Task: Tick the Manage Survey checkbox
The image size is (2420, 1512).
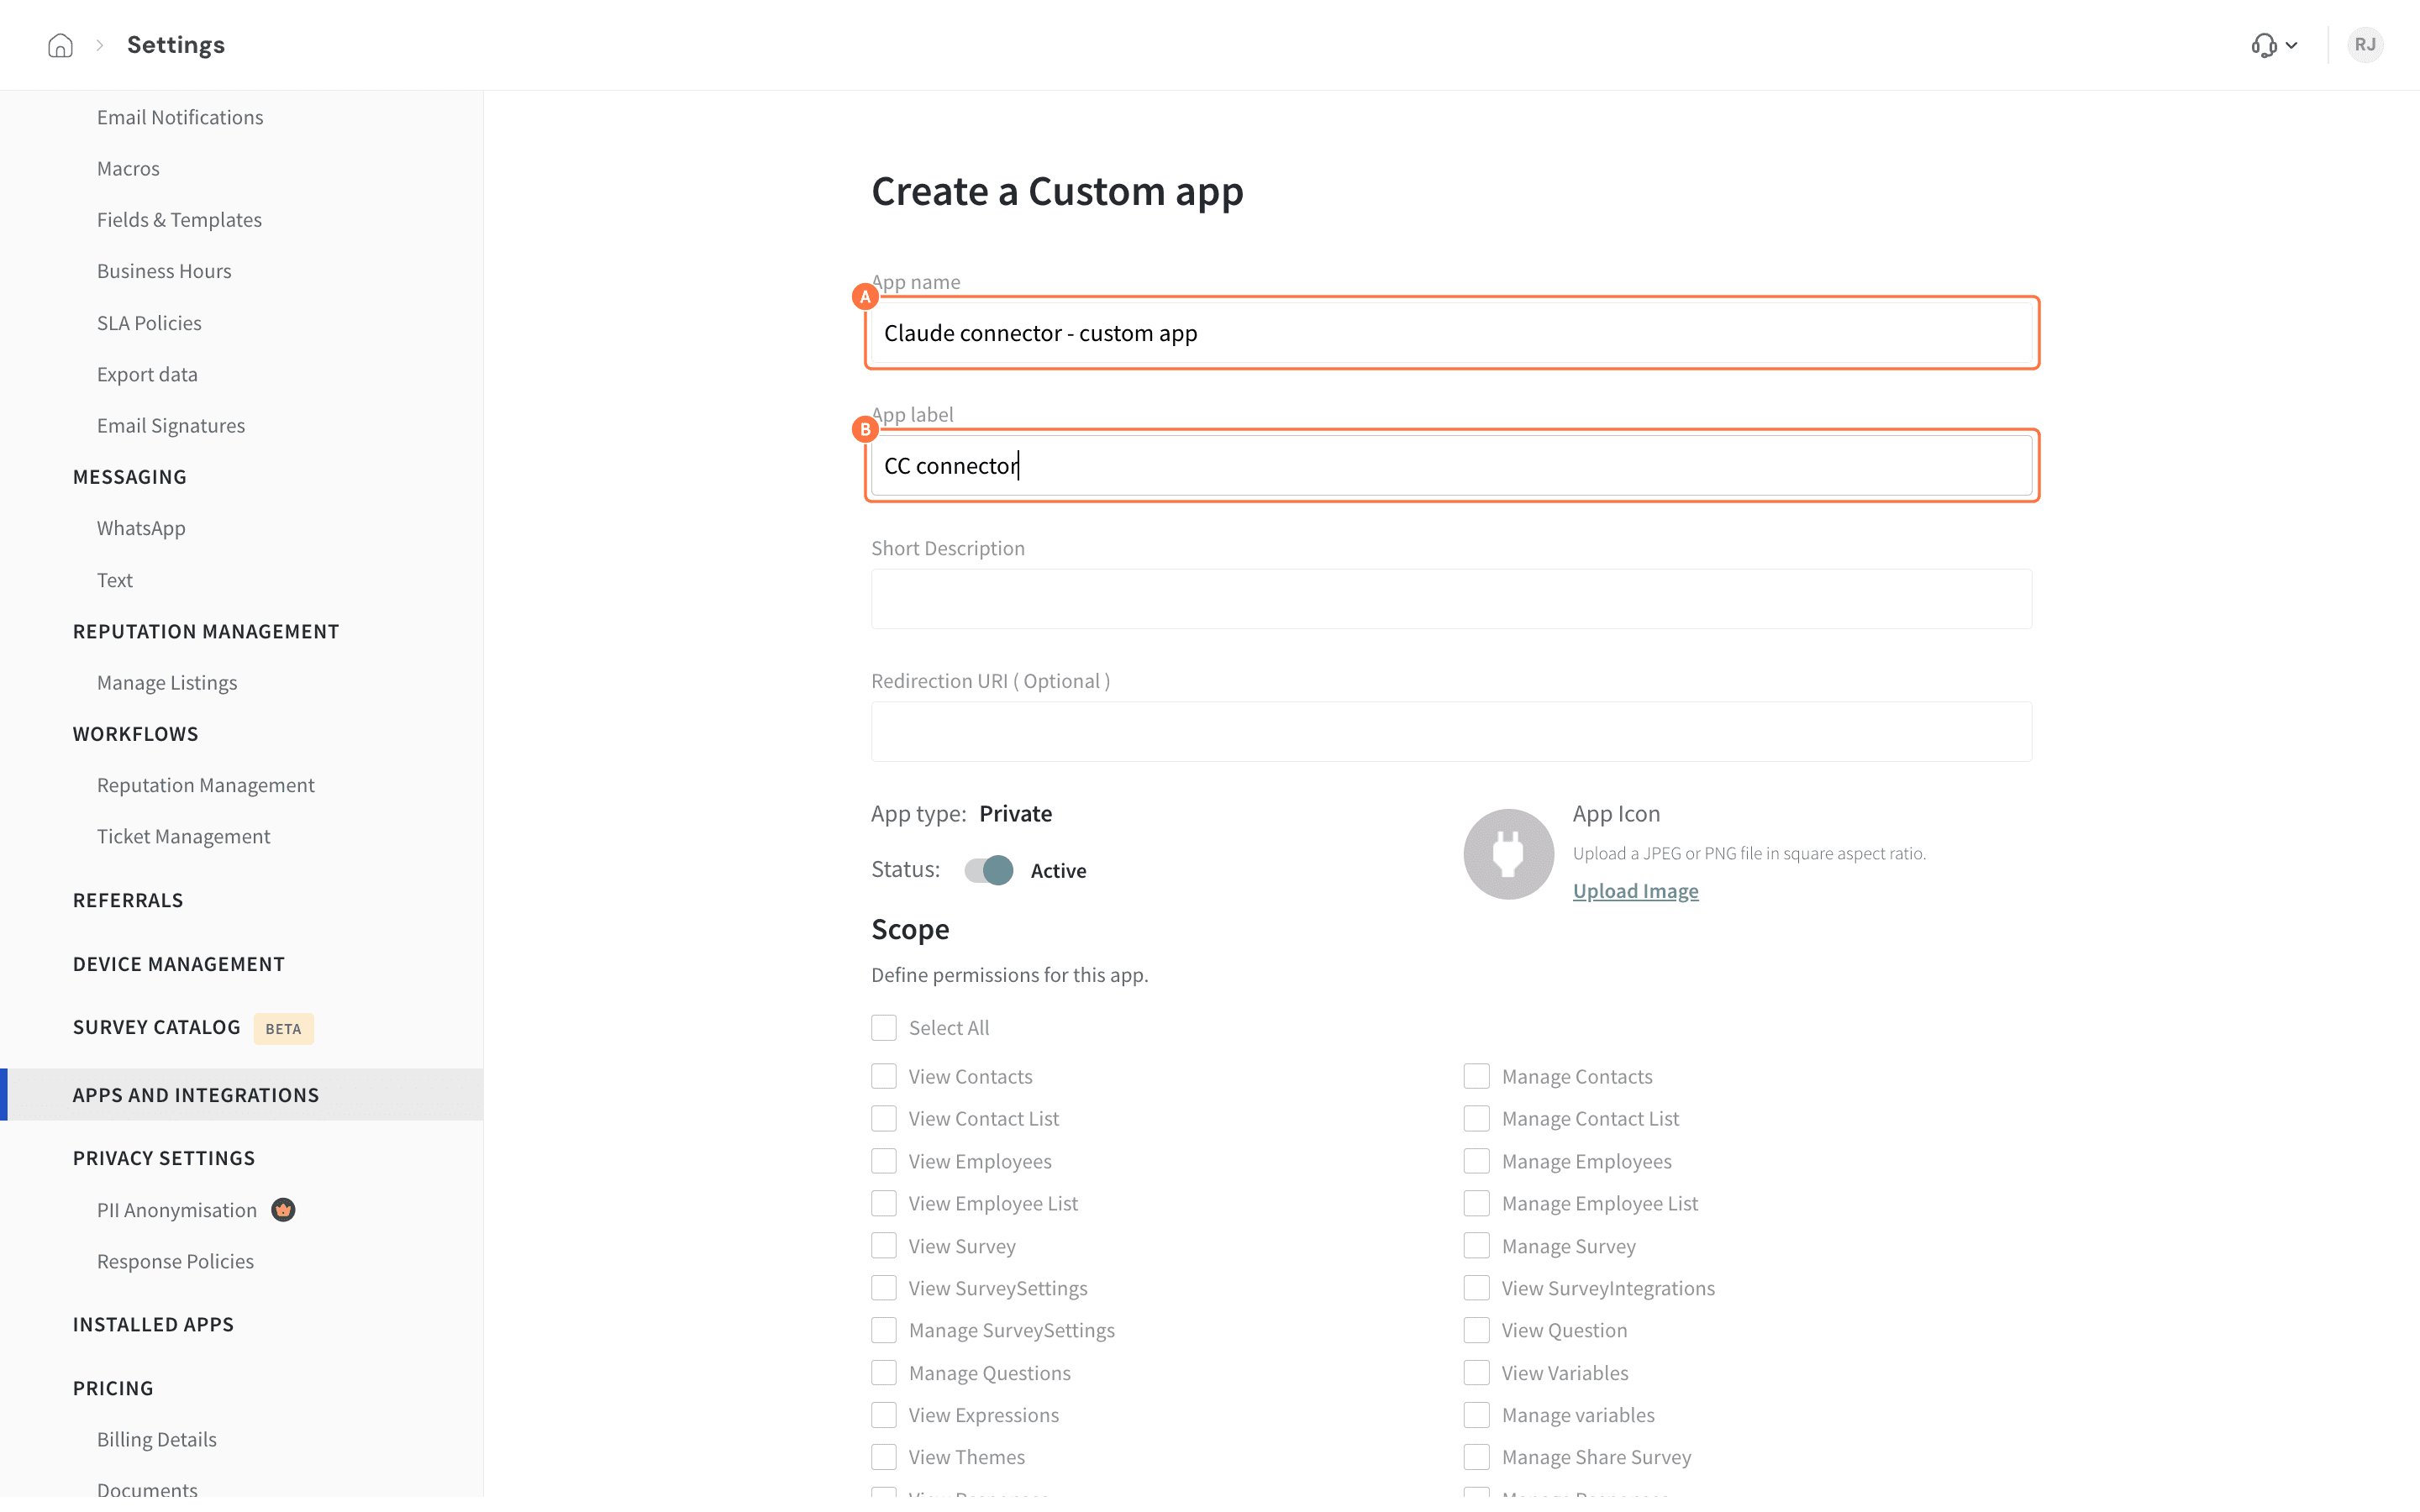Action: (x=1476, y=1246)
